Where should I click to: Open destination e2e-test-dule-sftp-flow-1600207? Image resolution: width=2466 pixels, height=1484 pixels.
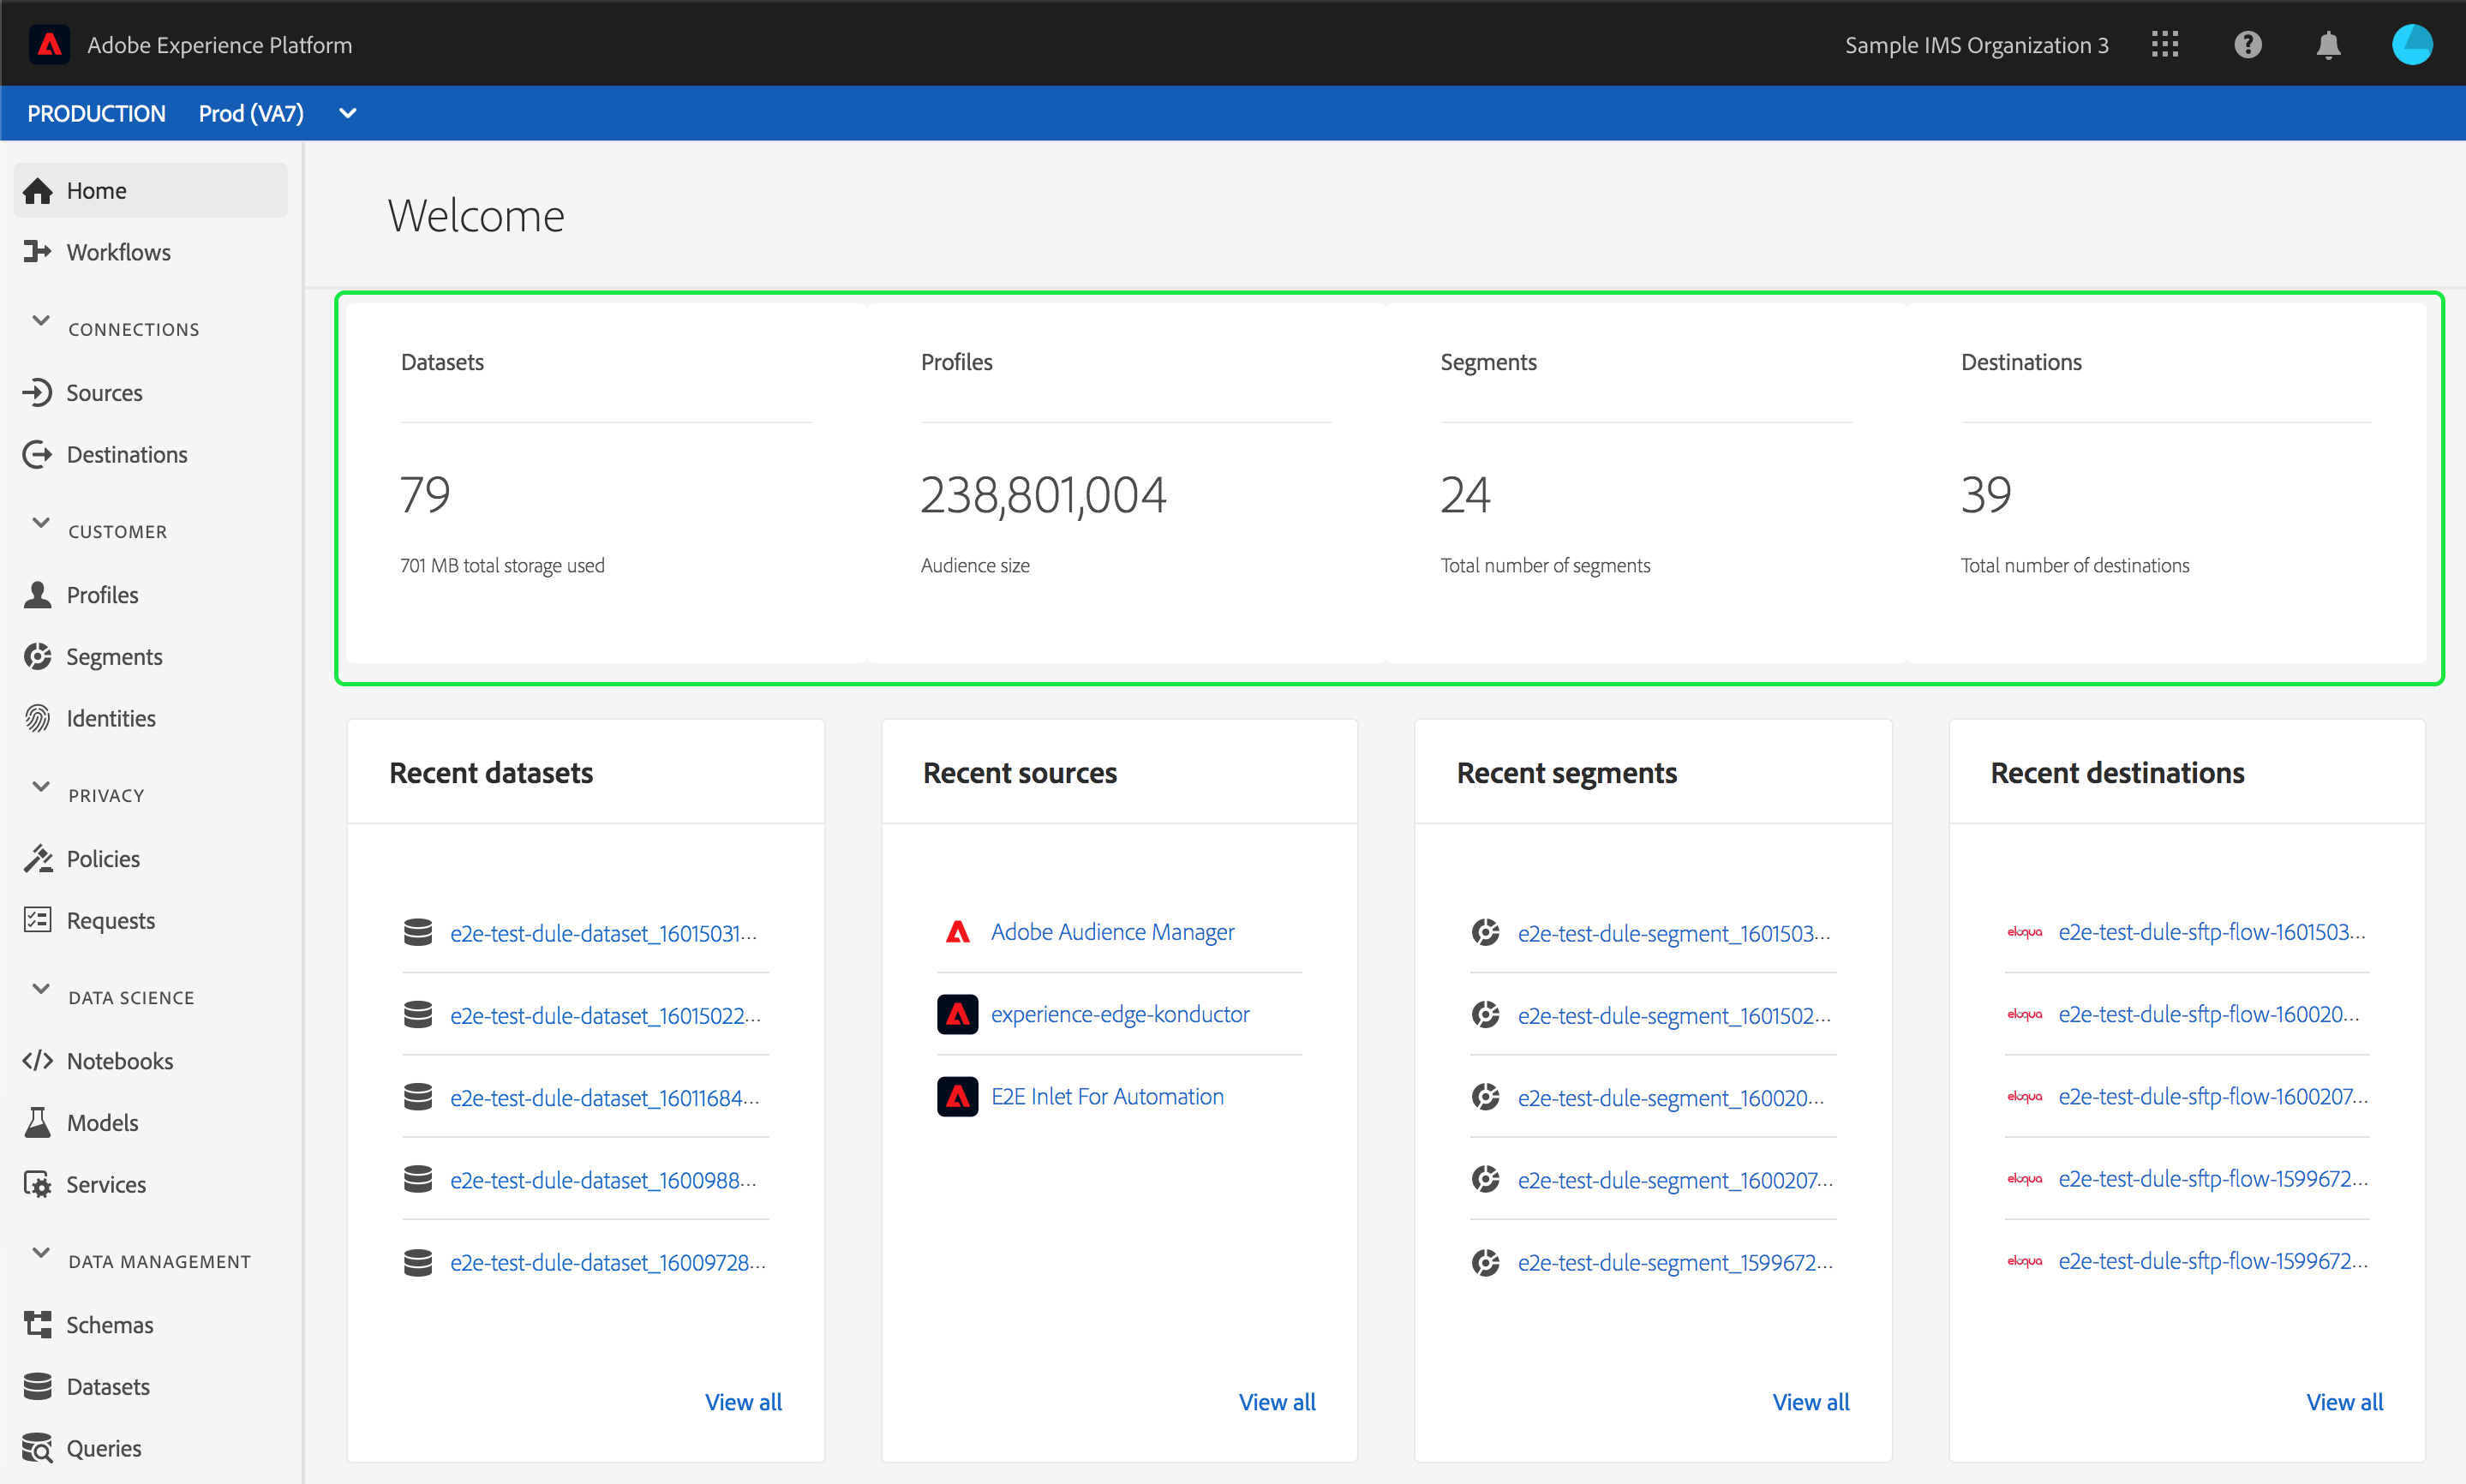click(2212, 1097)
